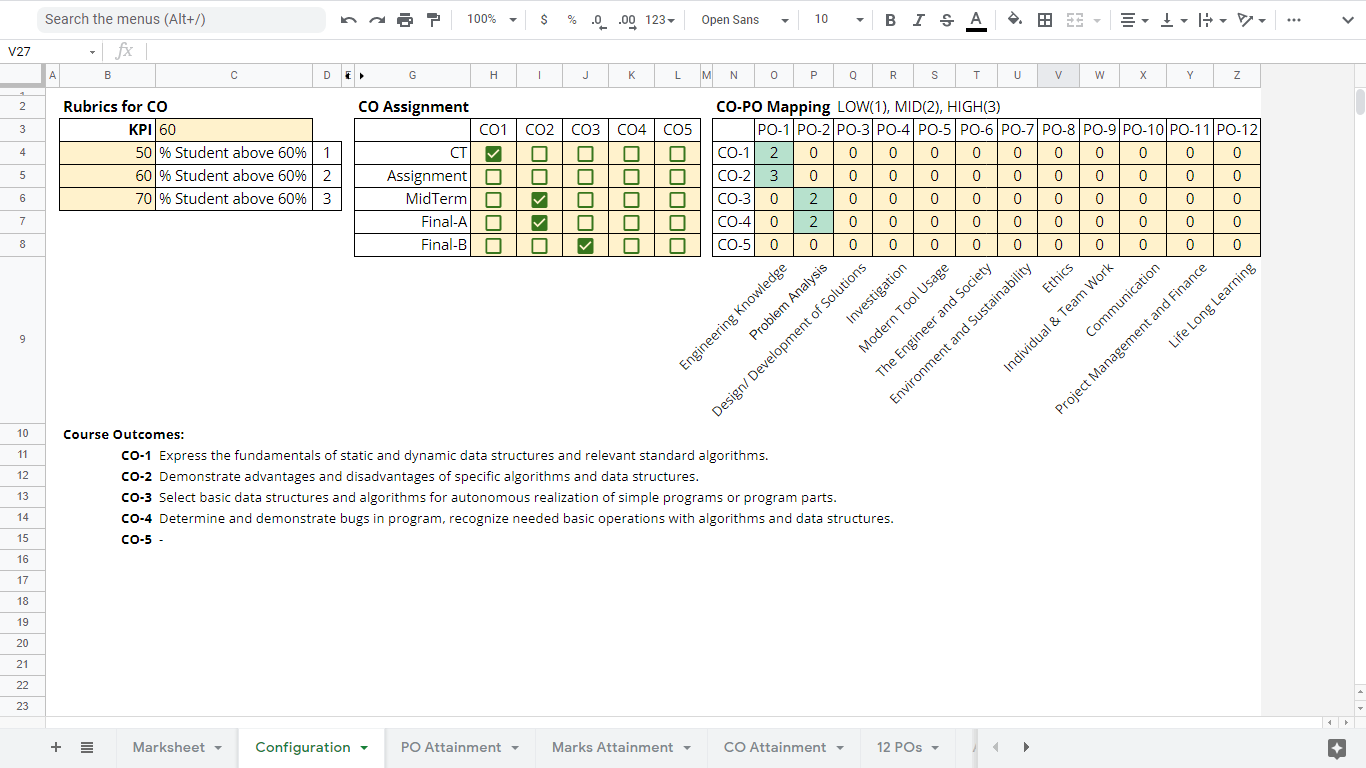Uncheck the Final-B CO3 checkbox
The image size is (1366, 768).
click(x=585, y=245)
